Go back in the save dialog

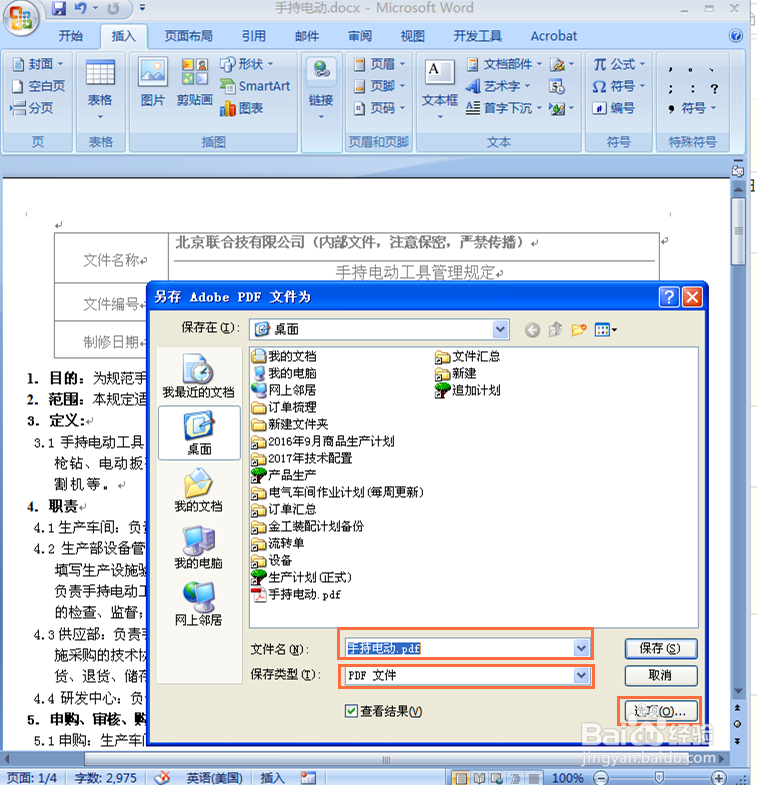point(532,329)
